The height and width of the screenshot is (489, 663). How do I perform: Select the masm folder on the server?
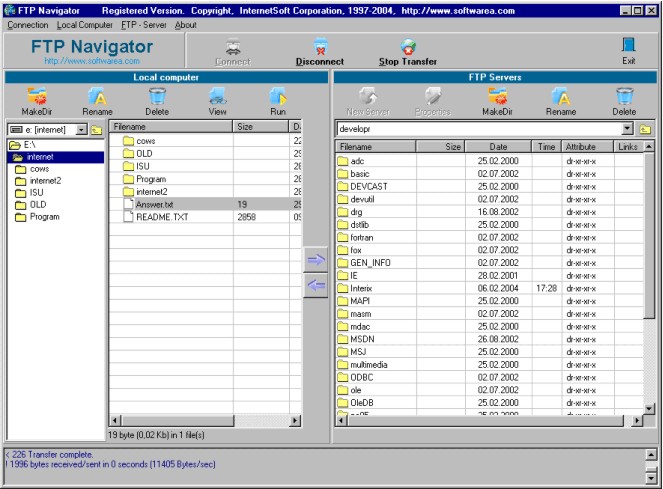point(490,314)
